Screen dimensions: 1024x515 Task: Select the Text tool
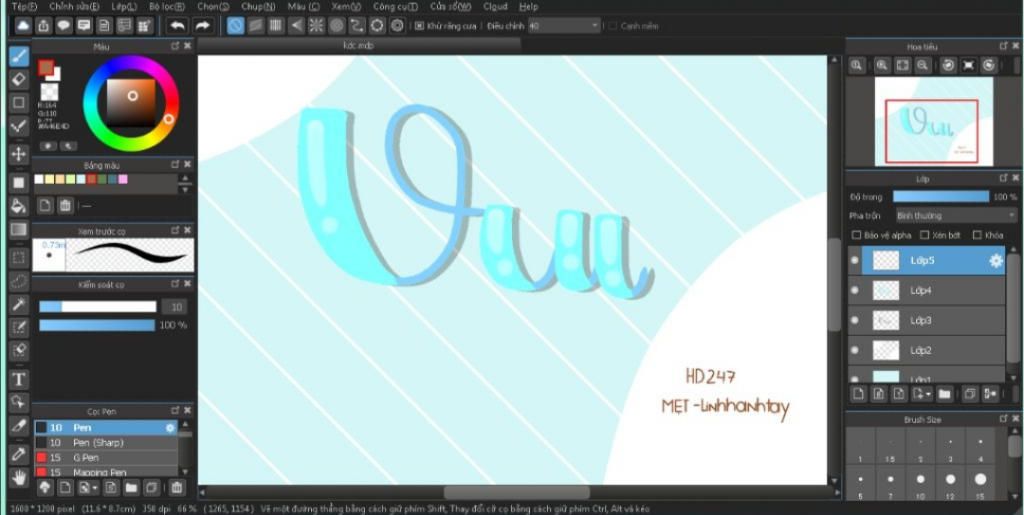(x=19, y=379)
